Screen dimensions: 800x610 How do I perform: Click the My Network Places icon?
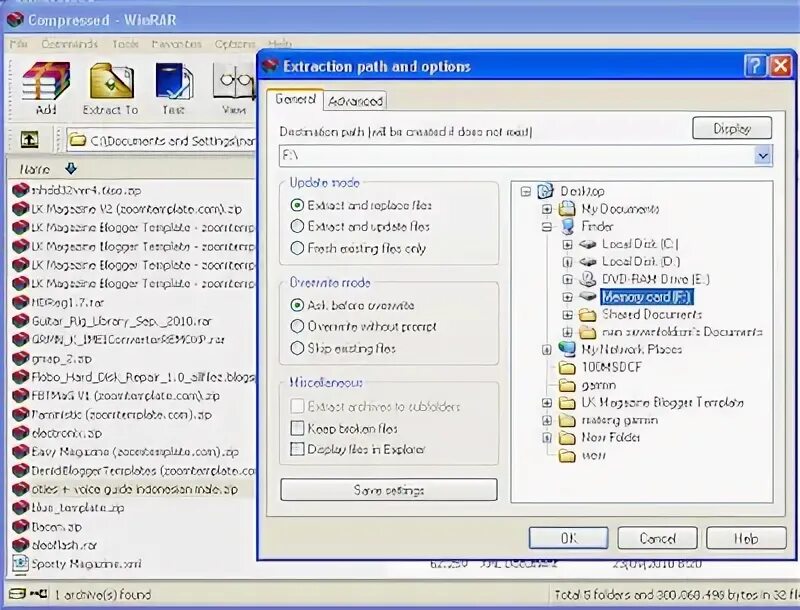point(567,349)
